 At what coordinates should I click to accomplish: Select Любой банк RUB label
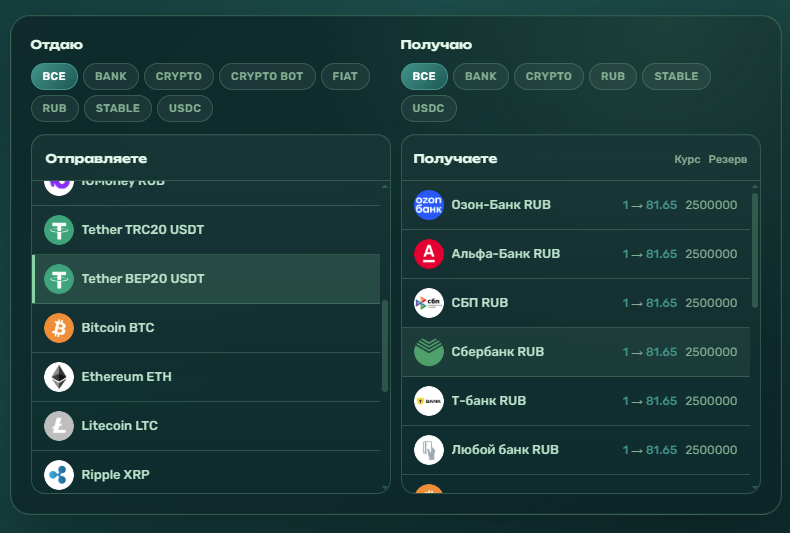pos(505,450)
